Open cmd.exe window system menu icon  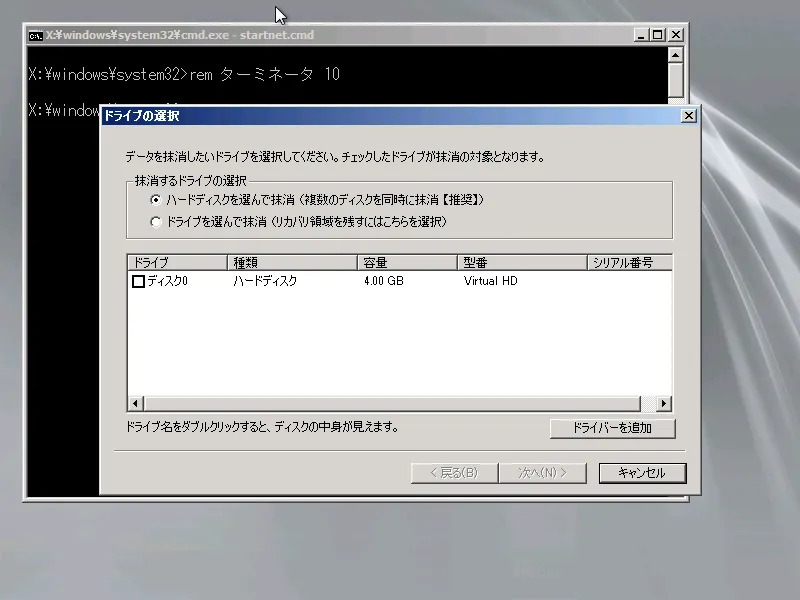[x=36, y=35]
